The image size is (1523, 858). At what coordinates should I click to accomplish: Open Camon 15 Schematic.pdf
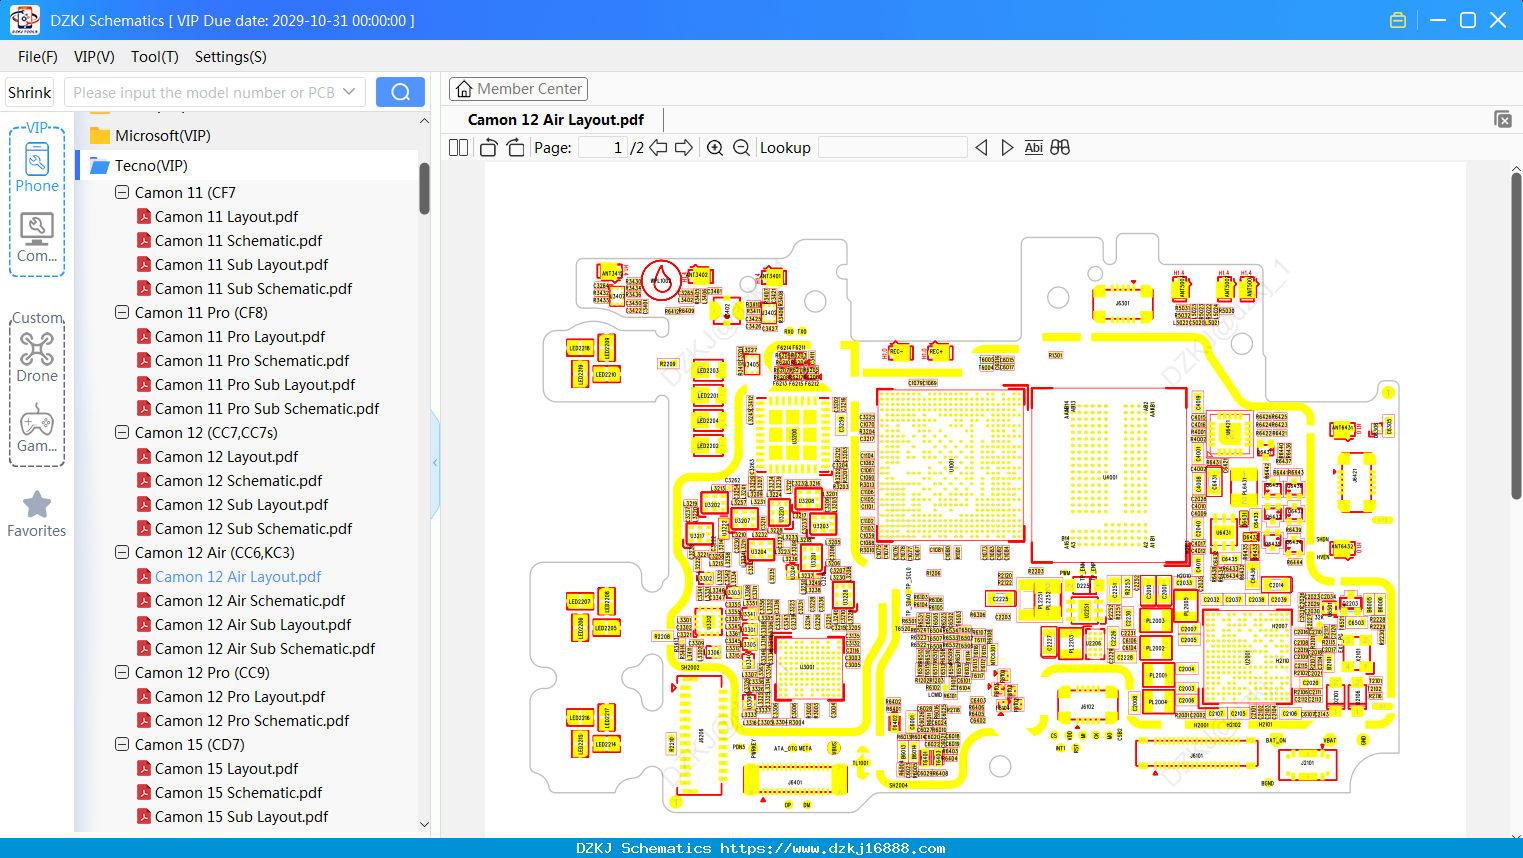tap(238, 792)
